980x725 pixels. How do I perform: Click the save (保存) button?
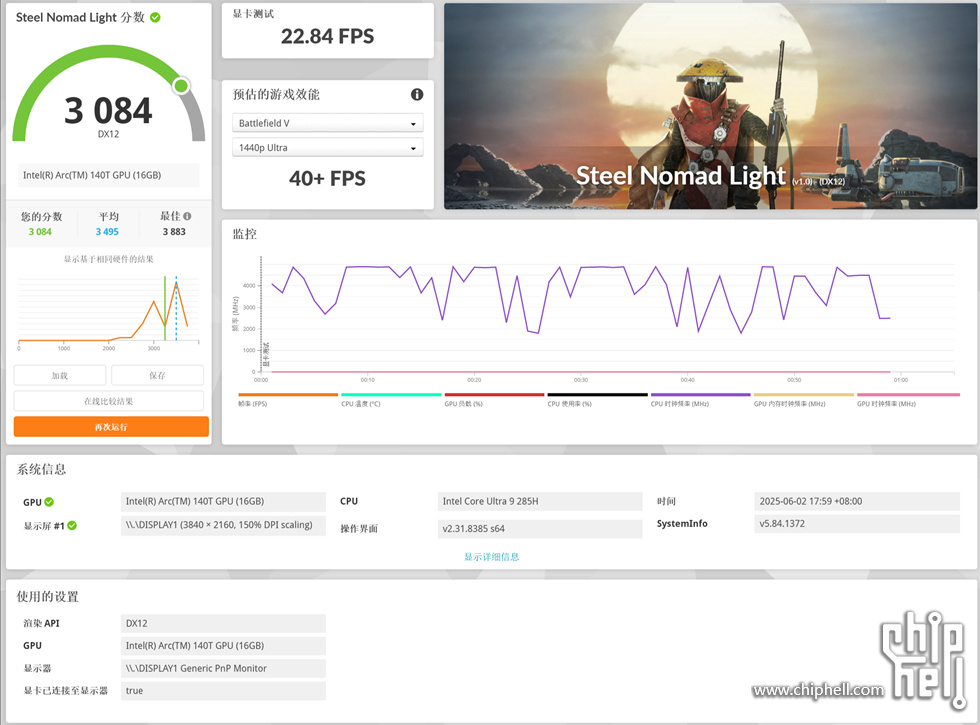tap(158, 376)
